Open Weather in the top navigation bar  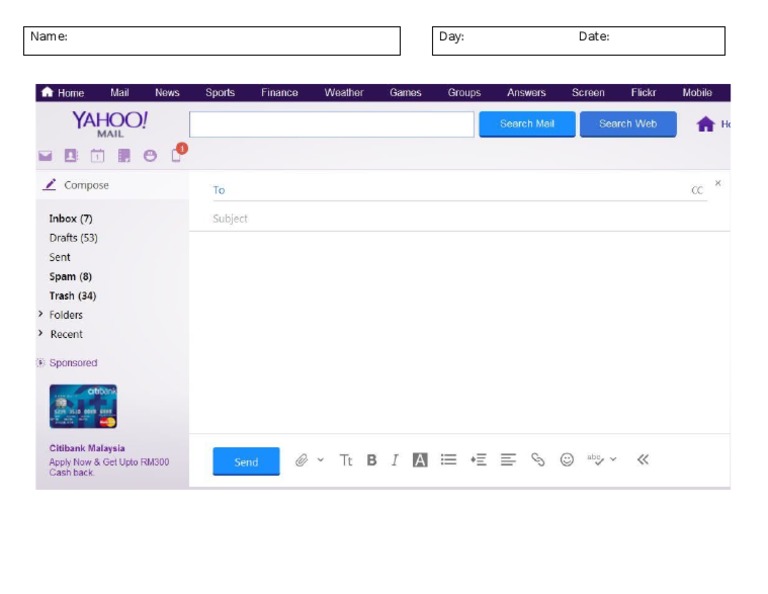coord(344,93)
